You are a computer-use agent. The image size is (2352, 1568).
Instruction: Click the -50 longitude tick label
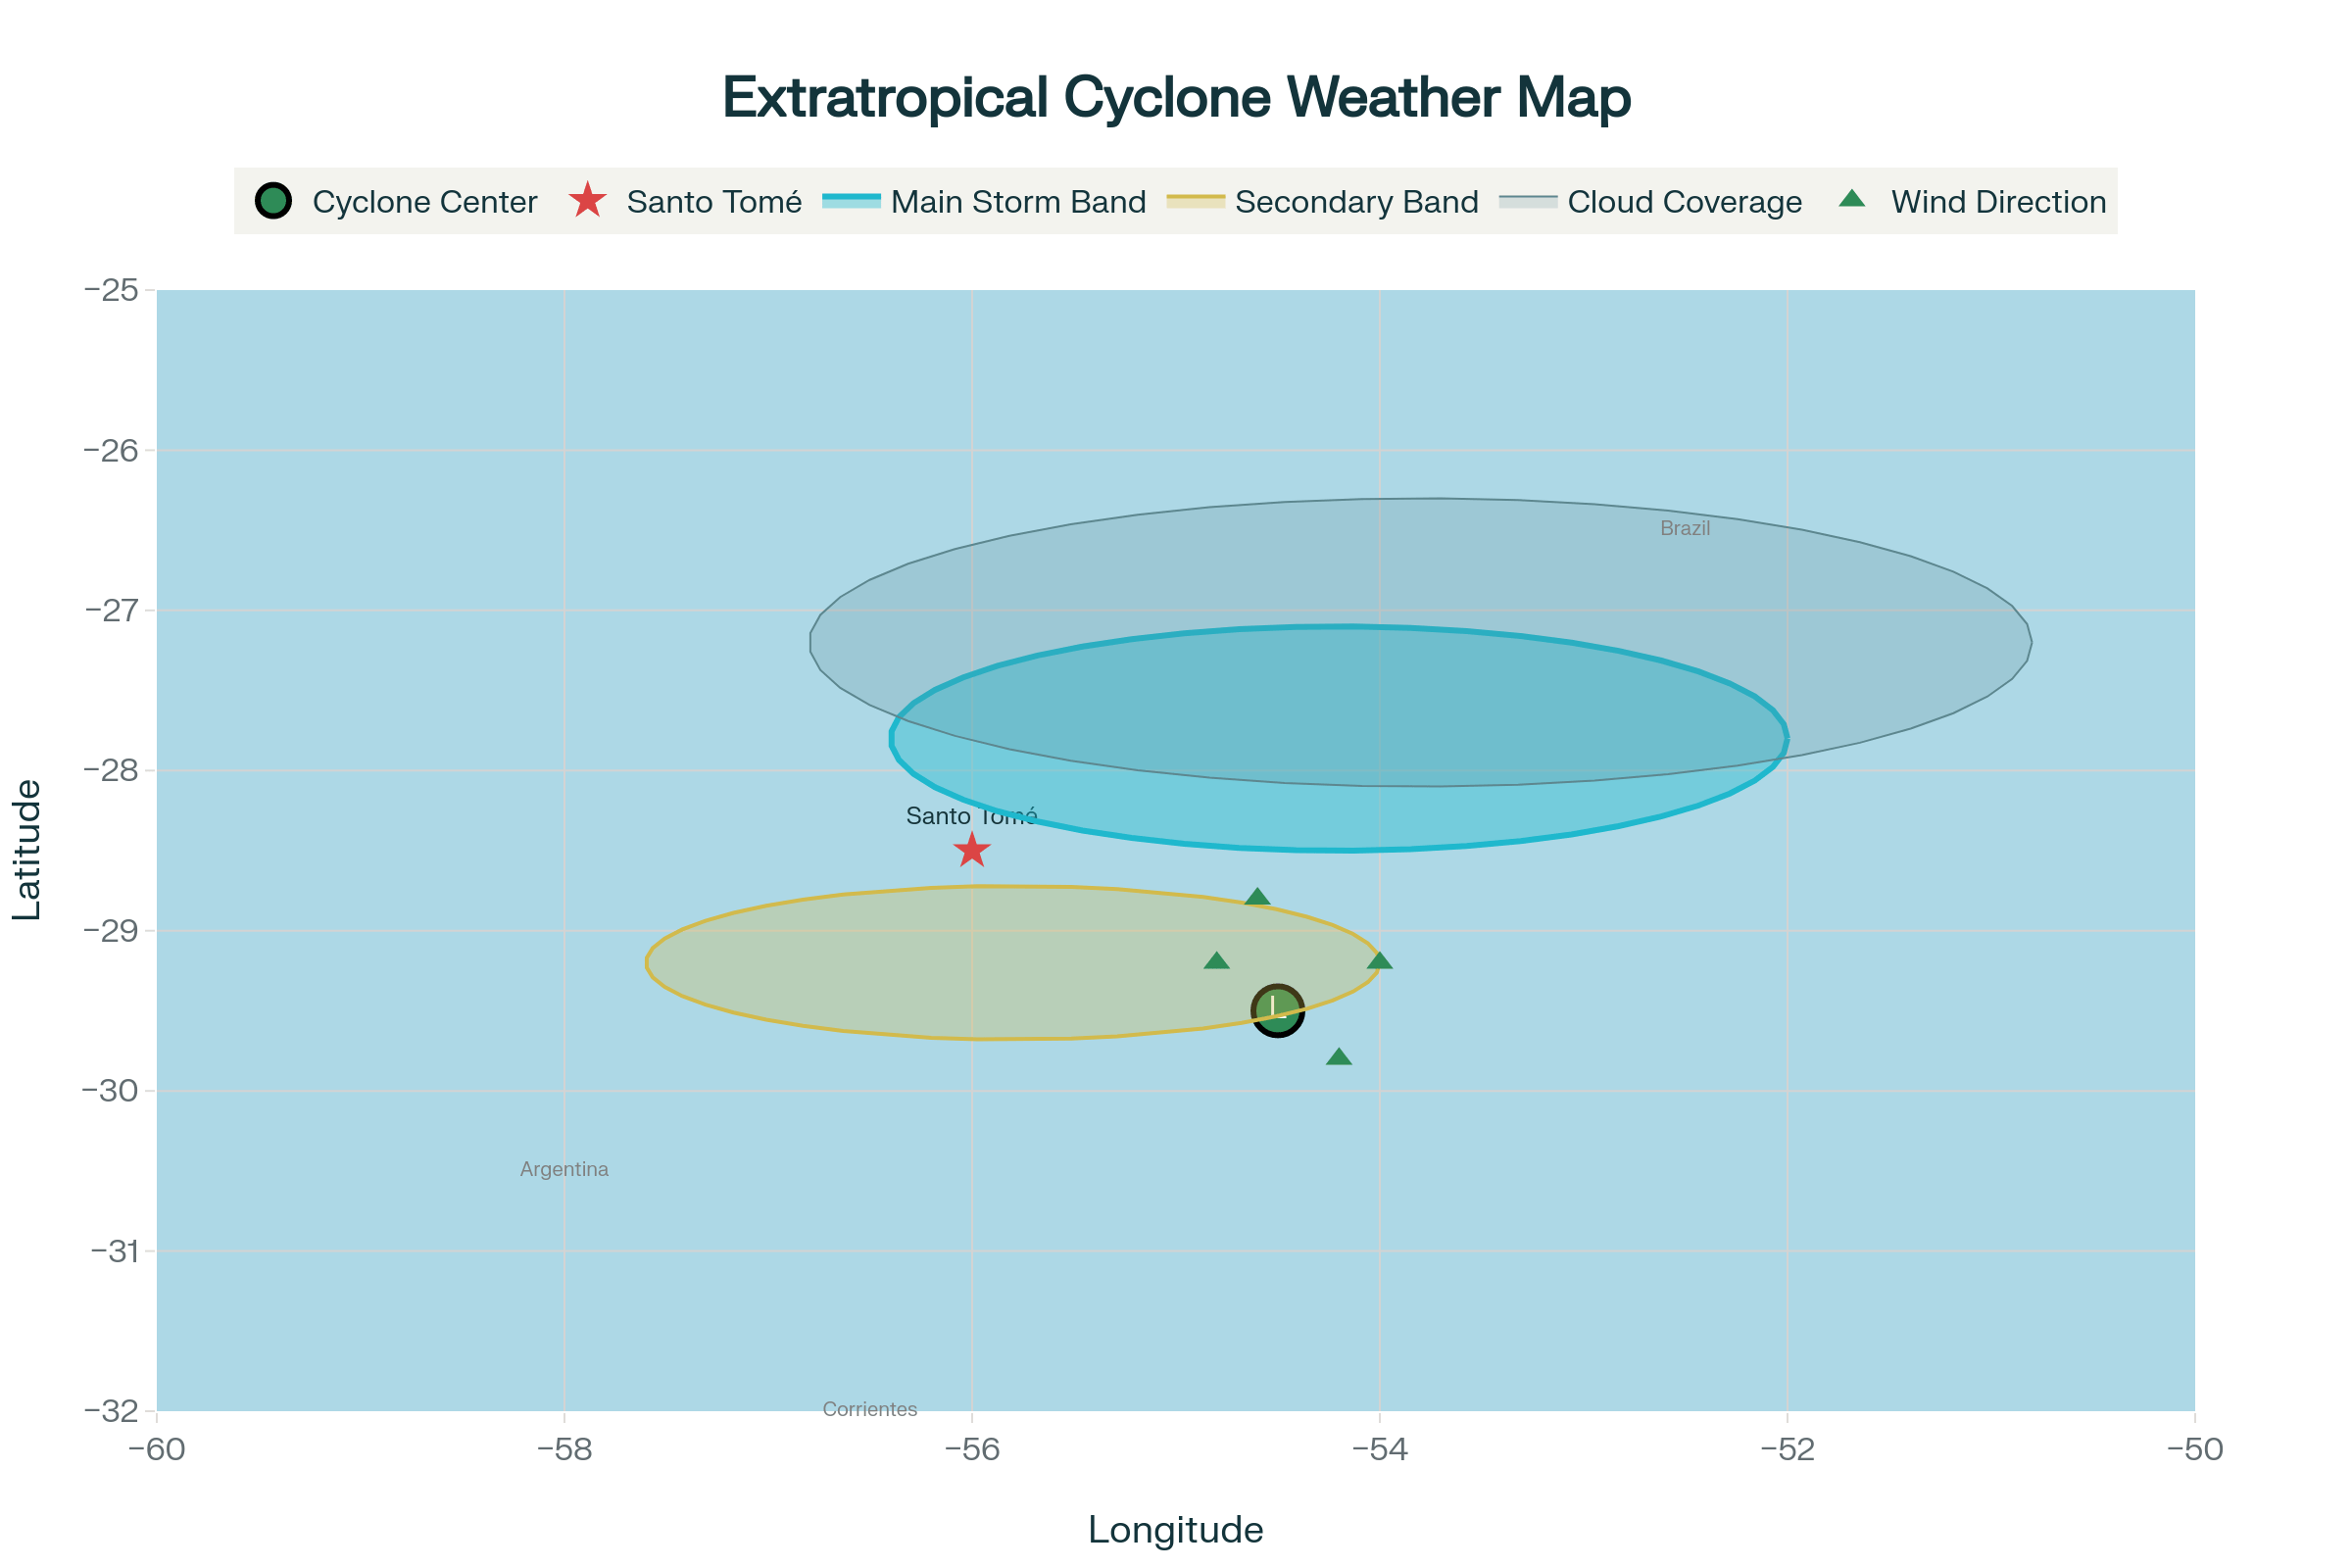pyautogui.click(x=2195, y=1449)
